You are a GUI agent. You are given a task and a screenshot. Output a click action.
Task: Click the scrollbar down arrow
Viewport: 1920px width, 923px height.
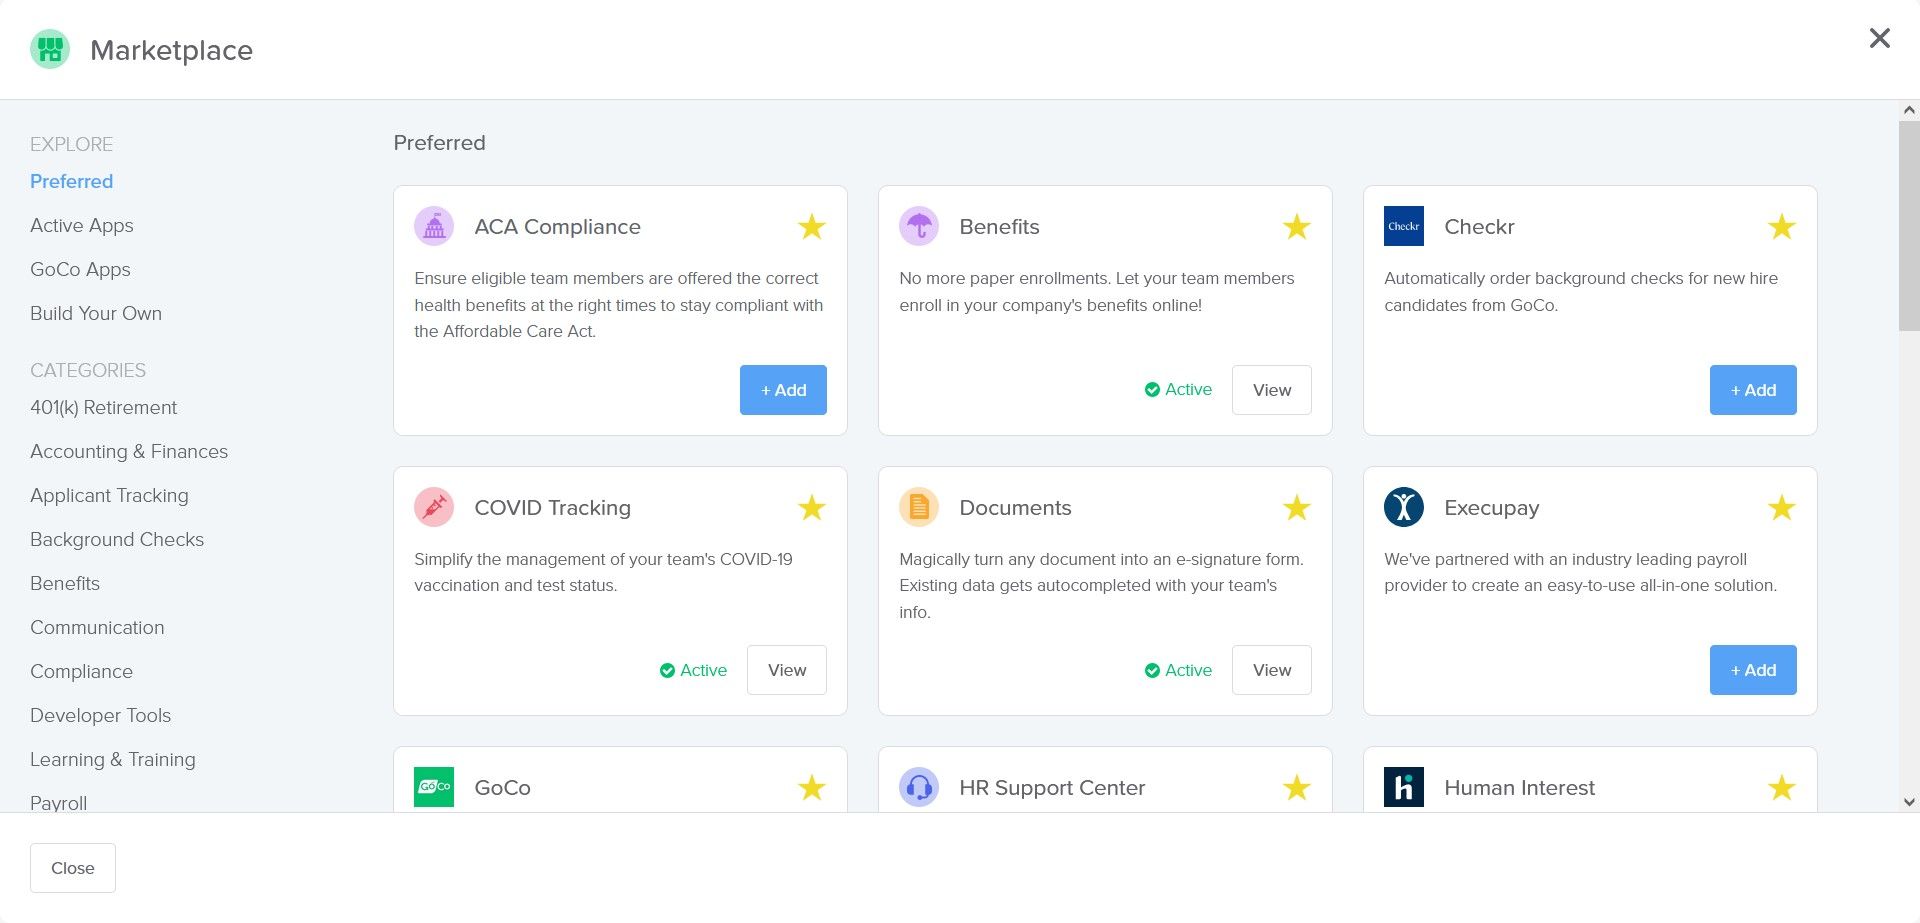[x=1909, y=802]
